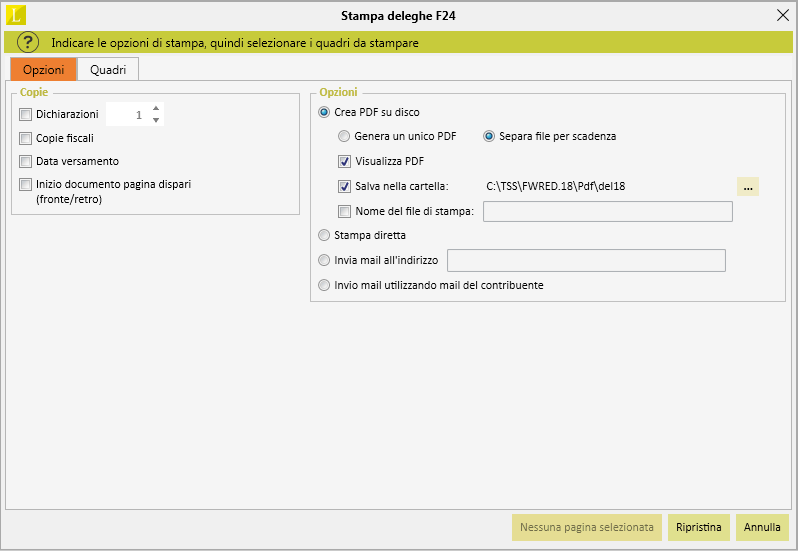Select Genera un unico PDF option
Image resolution: width=798 pixels, height=552 pixels.
coord(344,136)
